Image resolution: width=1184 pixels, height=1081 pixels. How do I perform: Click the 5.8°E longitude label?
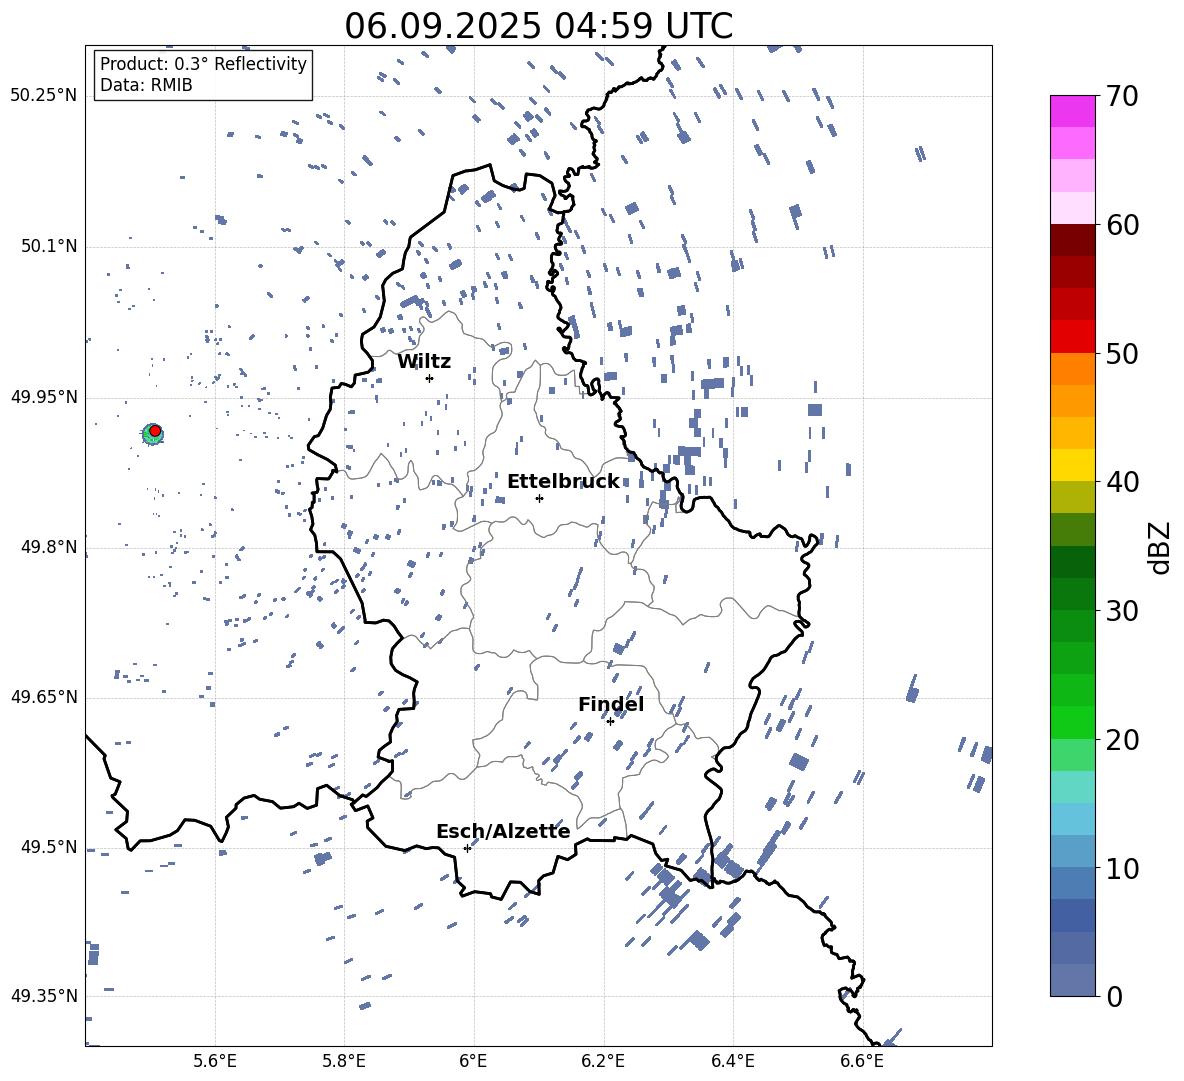point(344,1061)
